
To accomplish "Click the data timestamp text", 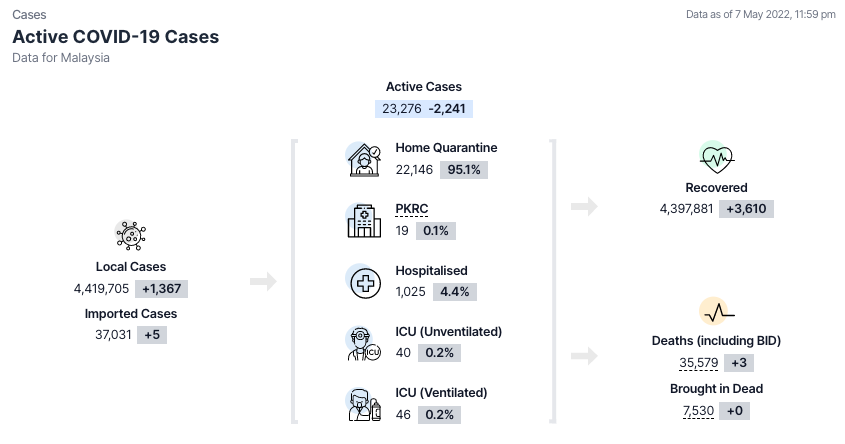I will pyautogui.click(x=760, y=15).
